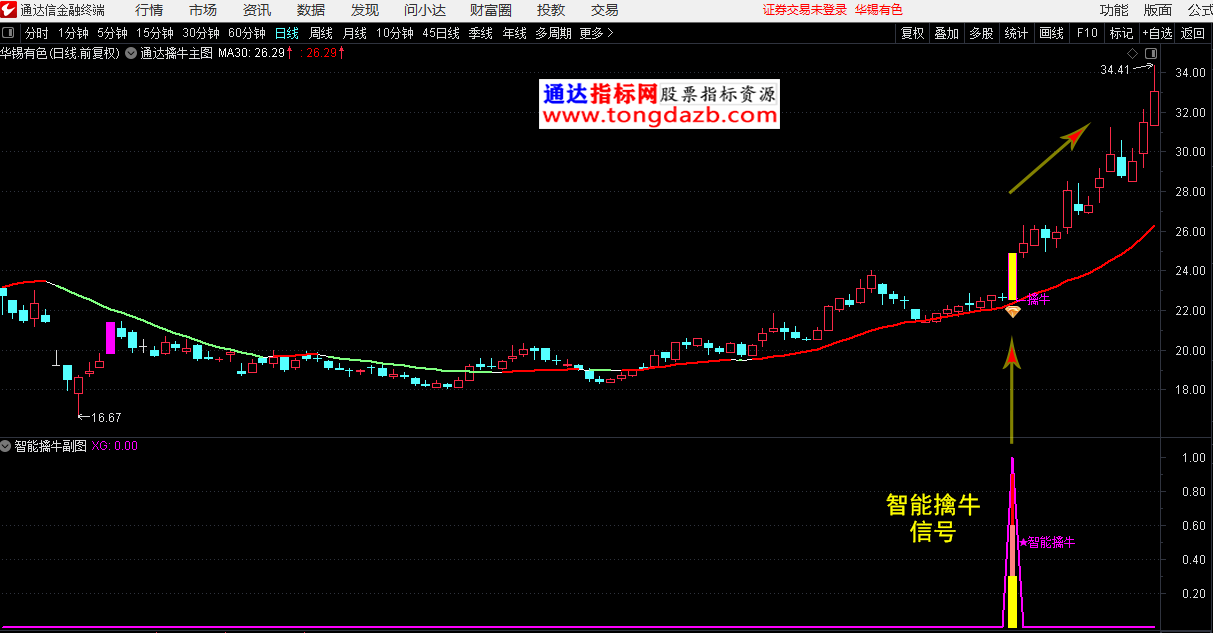Toggle the left sidebar panel icon beside 分时
This screenshot has width=1213, height=633.
coord(9,33)
